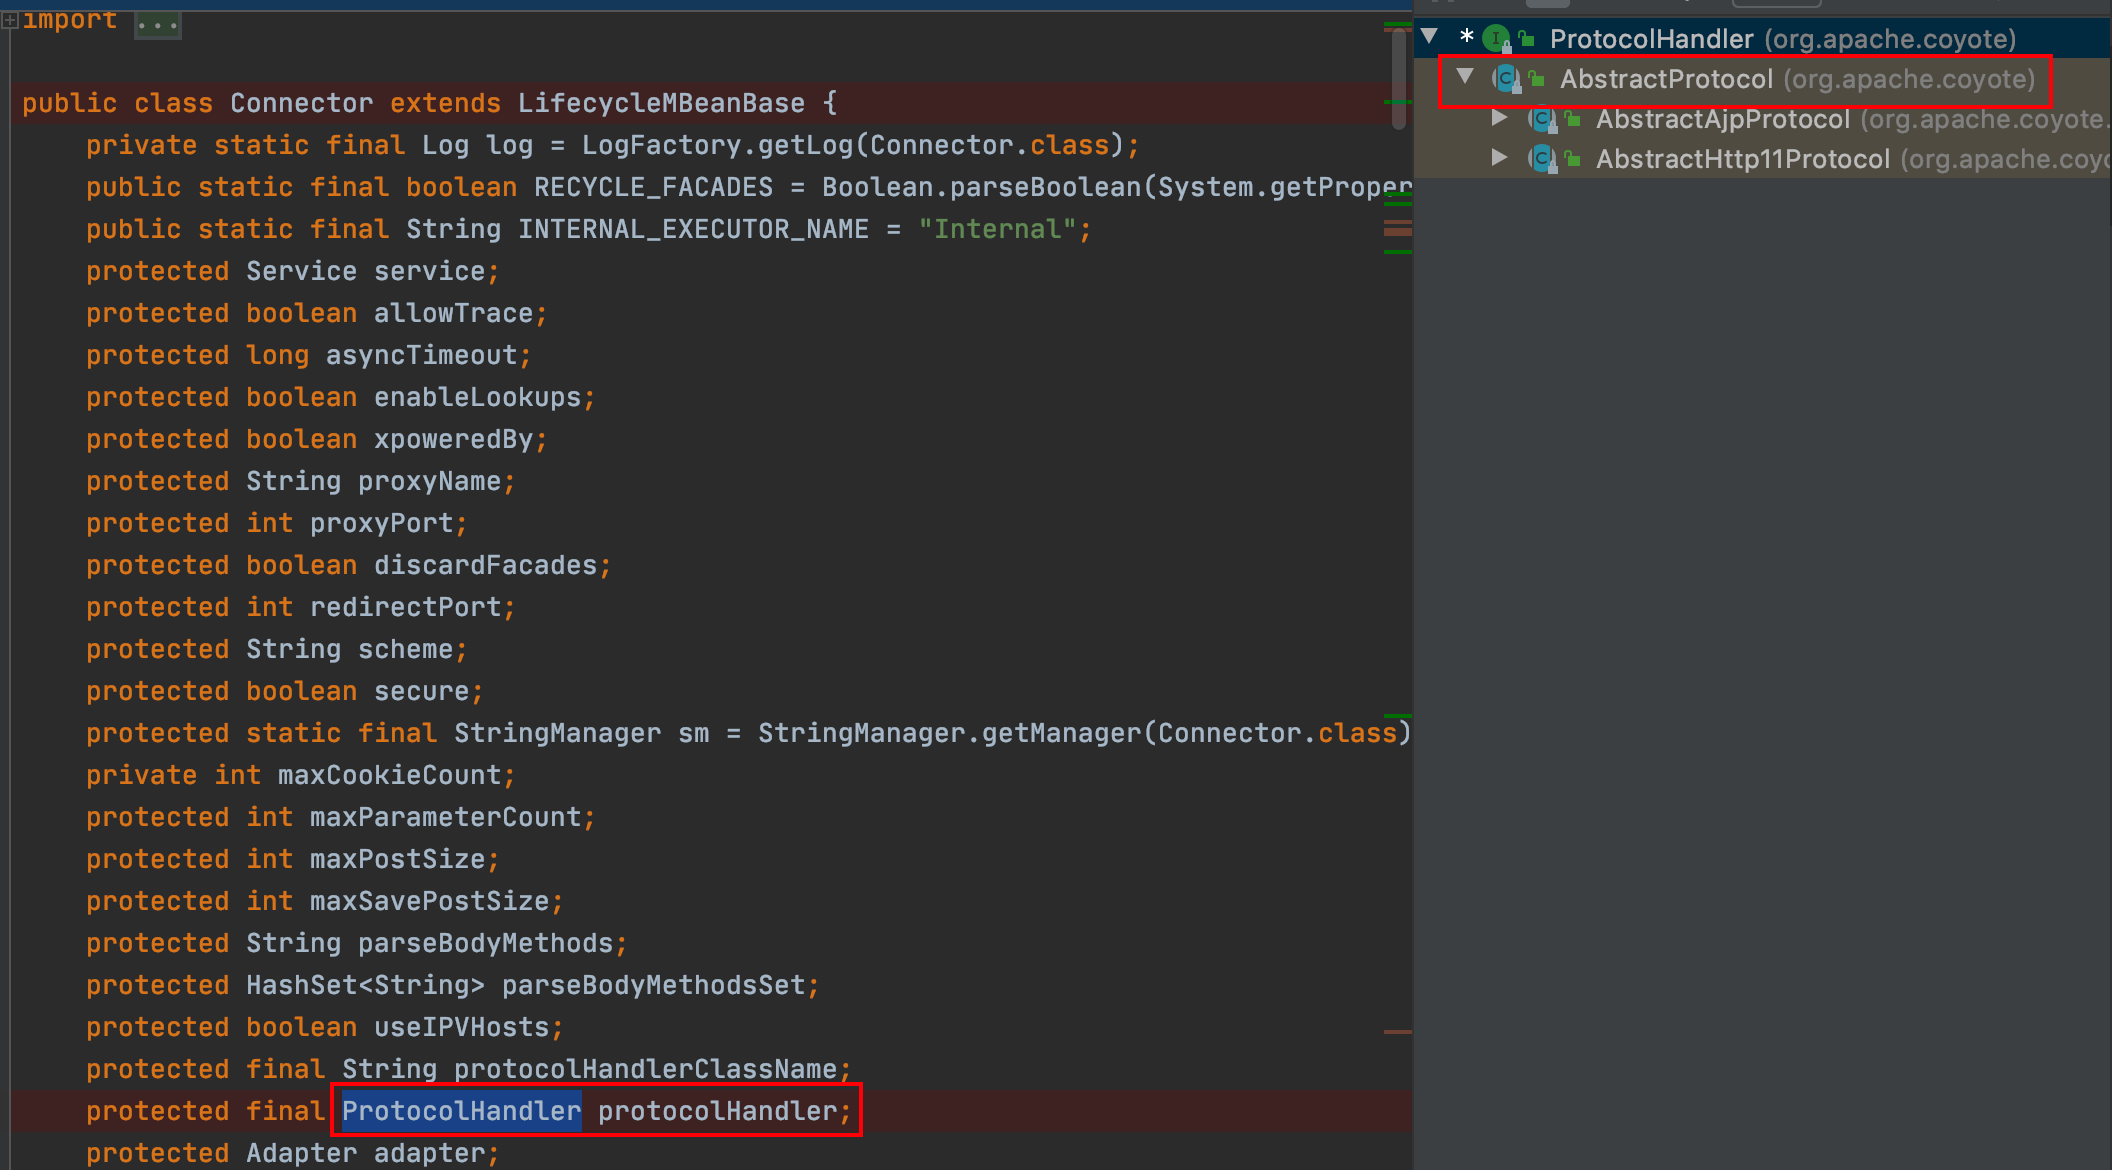This screenshot has height=1170, width=2112.
Task: Click the AbstractProtocol abstract class icon
Action: (x=1506, y=79)
